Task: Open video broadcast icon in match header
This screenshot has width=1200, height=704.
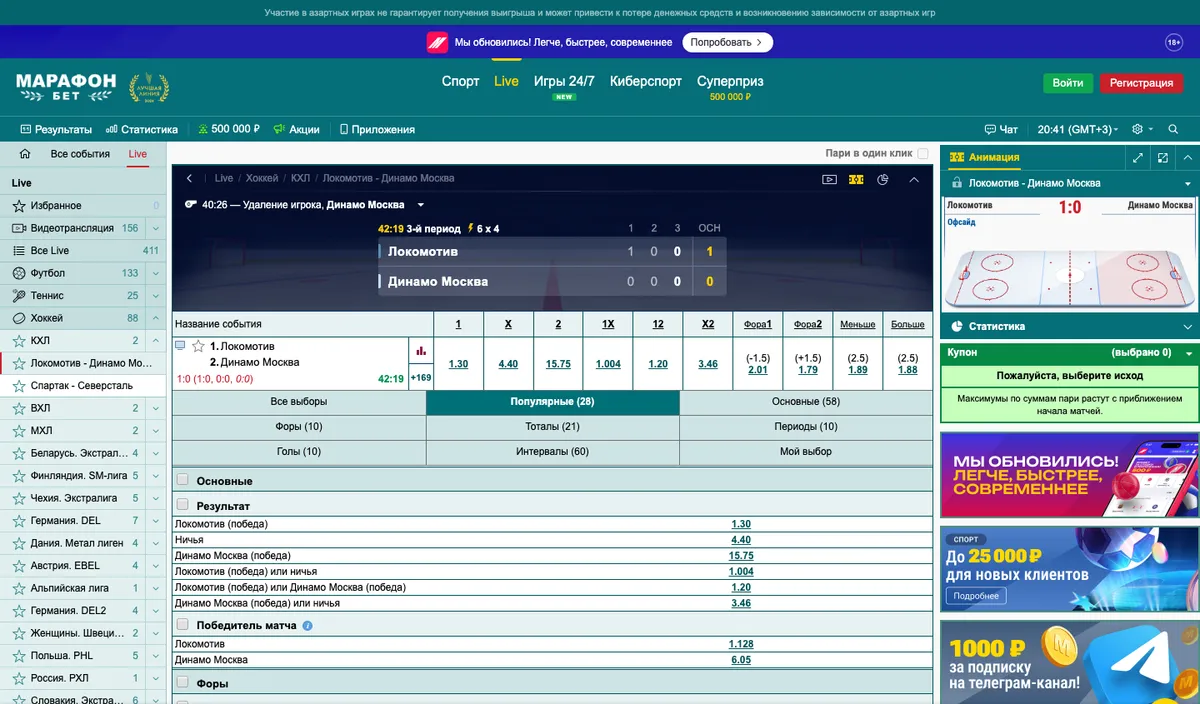Action: (x=829, y=179)
